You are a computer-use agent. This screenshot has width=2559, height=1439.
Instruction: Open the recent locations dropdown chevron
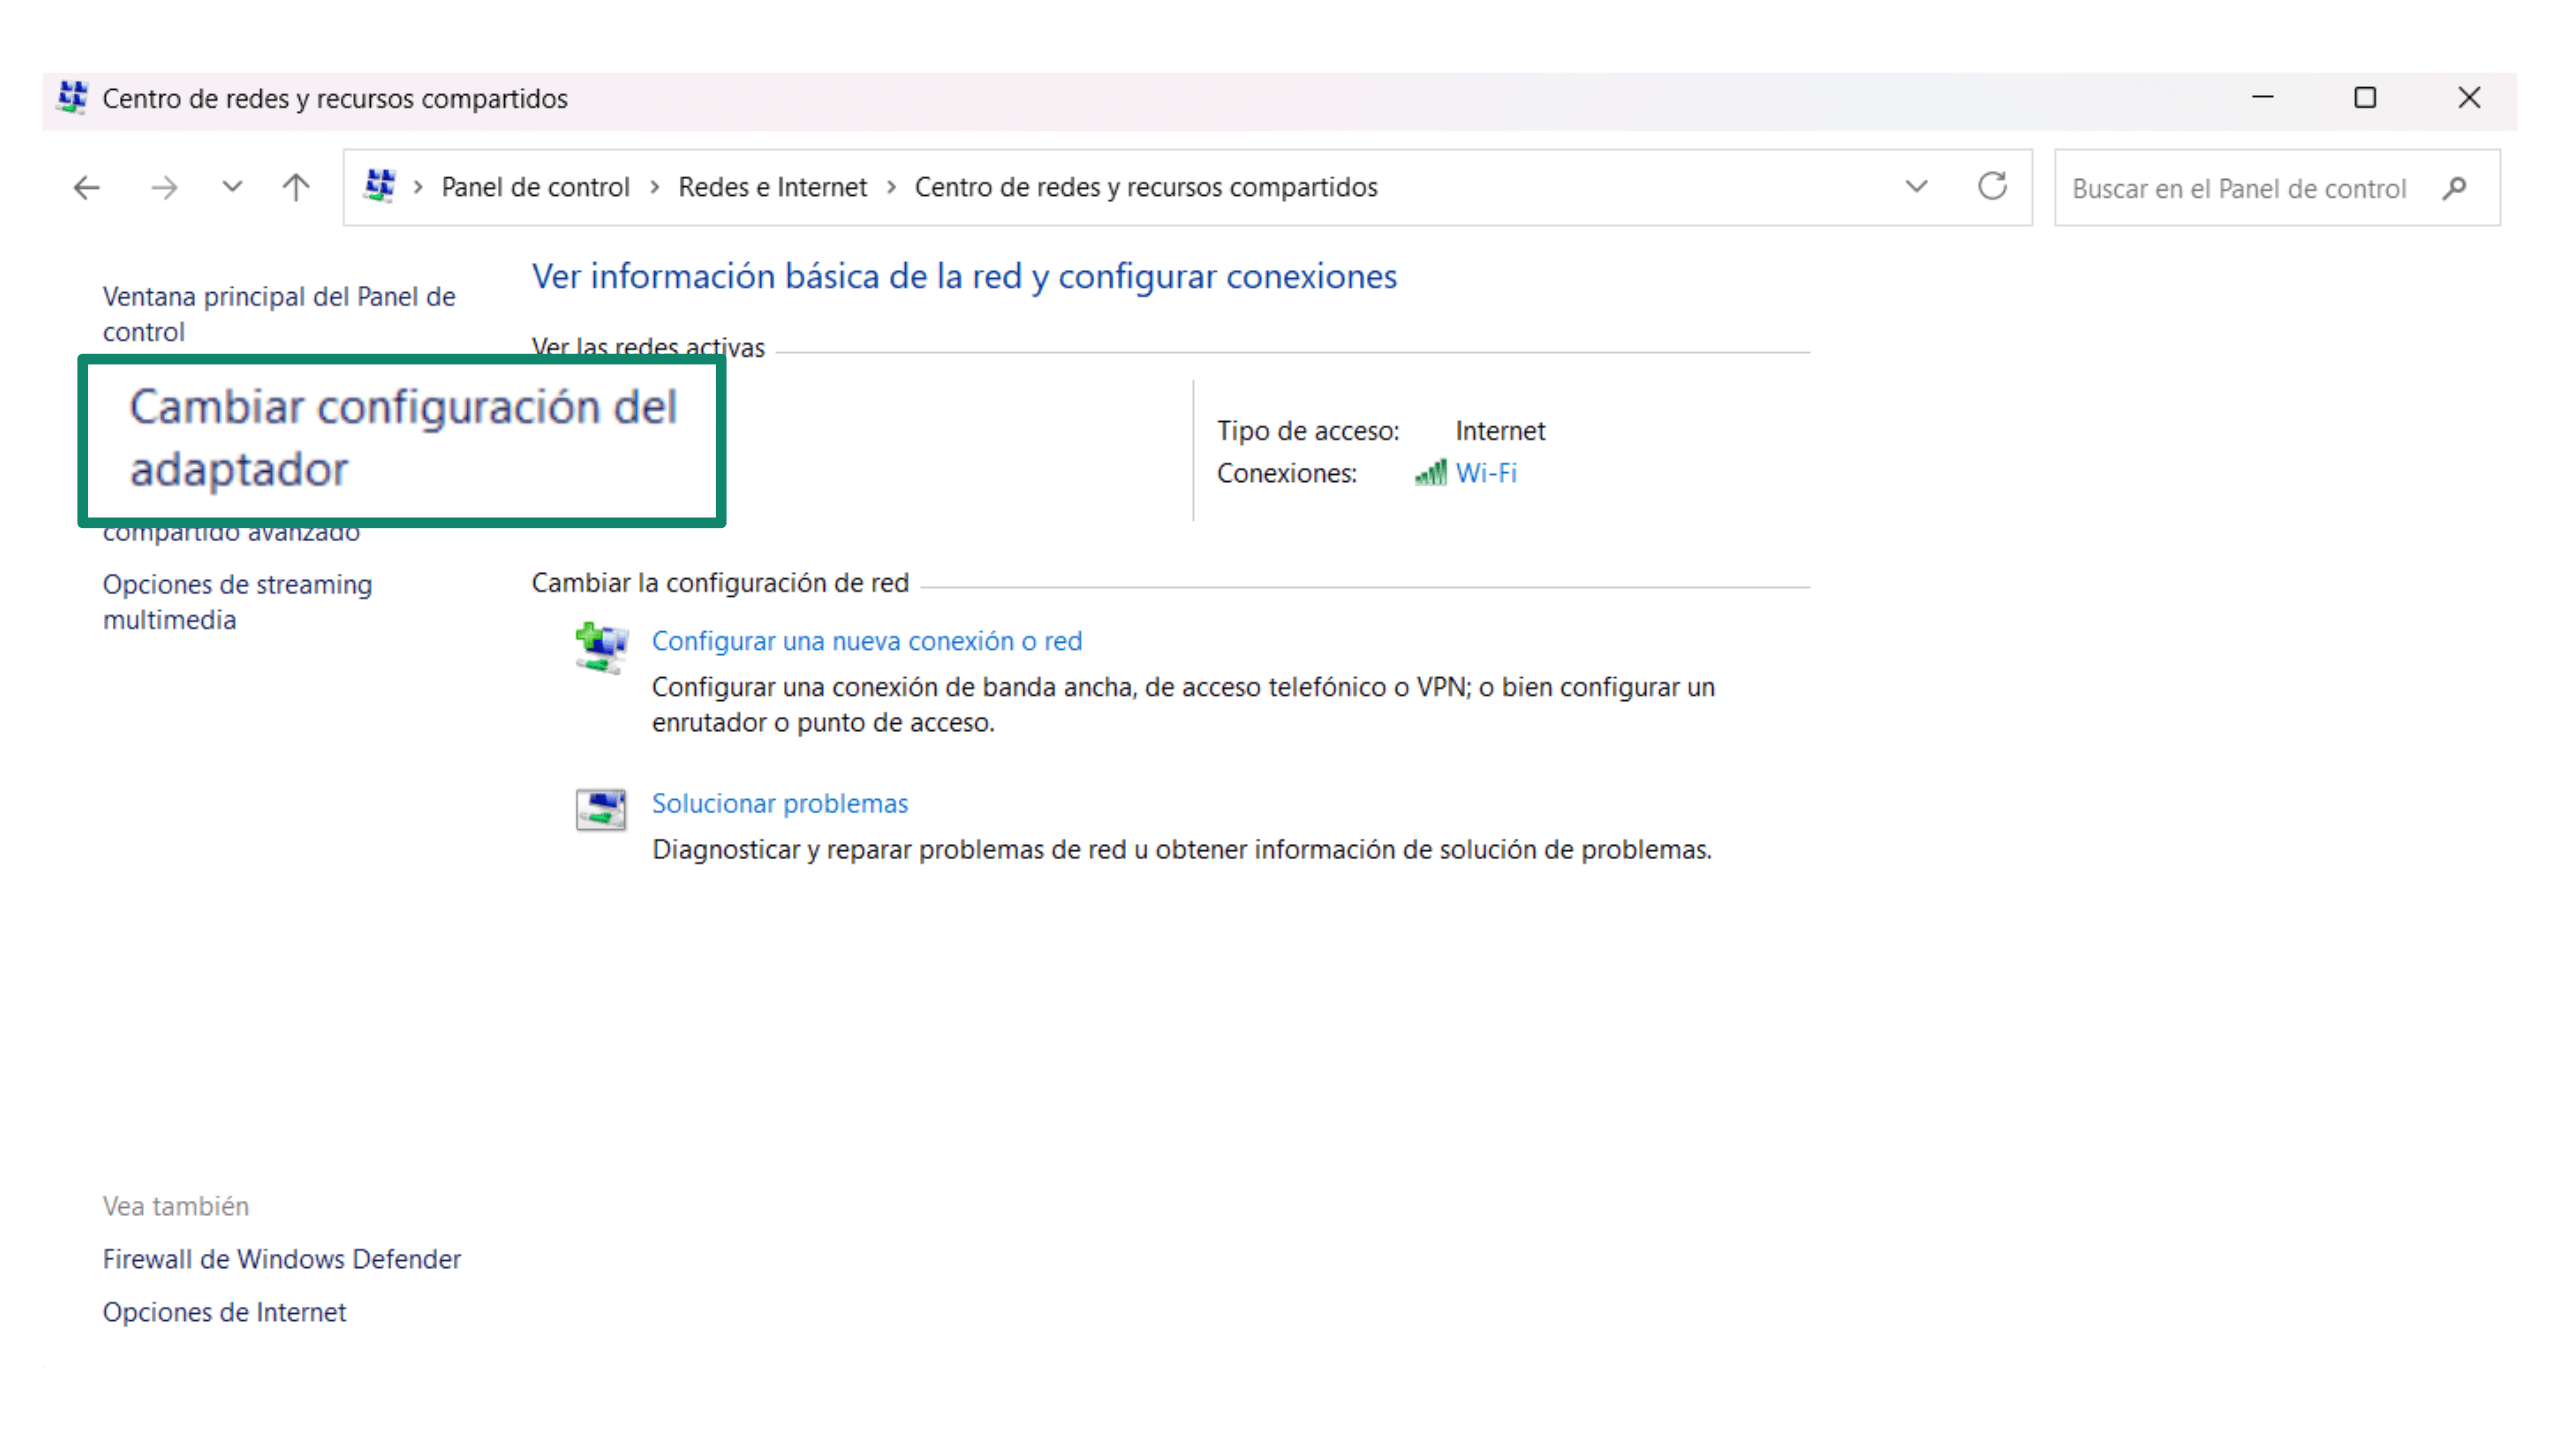[x=231, y=187]
